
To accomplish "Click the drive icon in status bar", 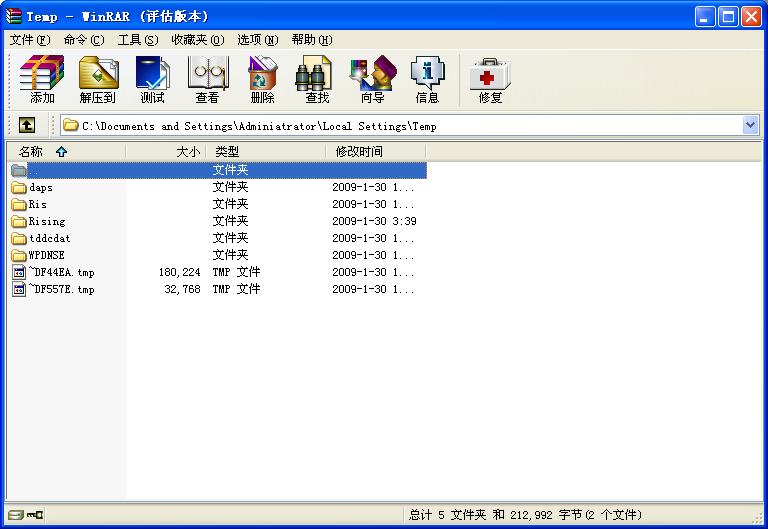I will click(x=16, y=515).
